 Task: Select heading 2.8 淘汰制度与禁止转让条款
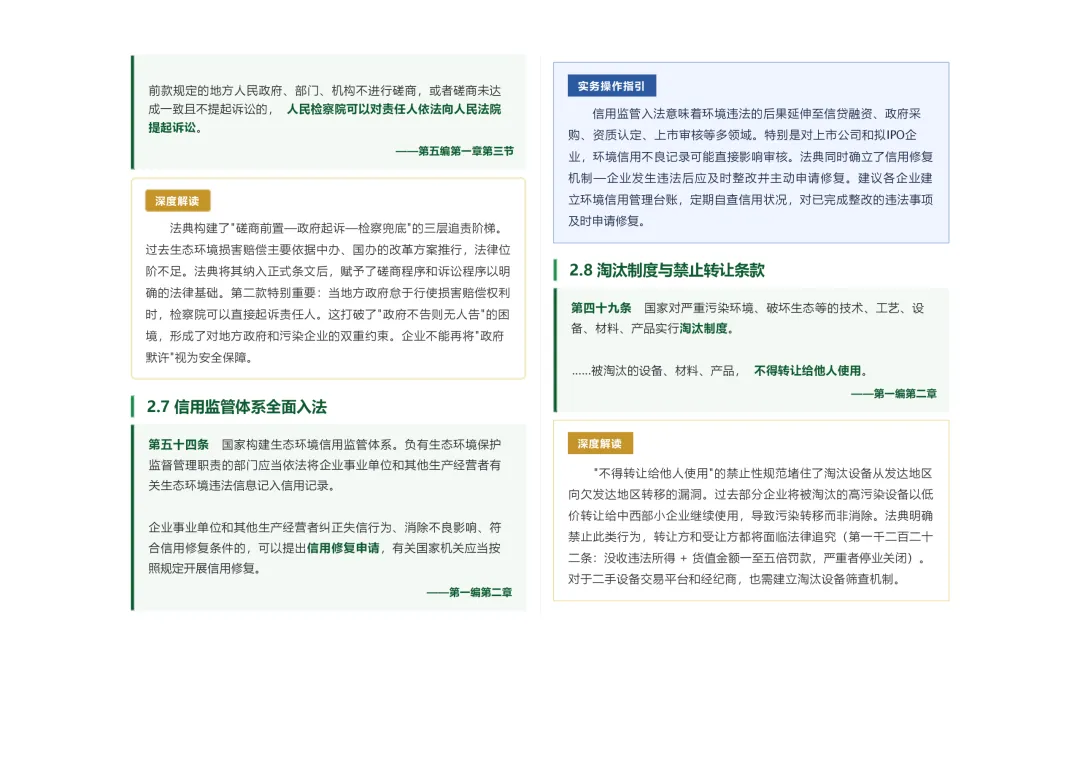(667, 270)
